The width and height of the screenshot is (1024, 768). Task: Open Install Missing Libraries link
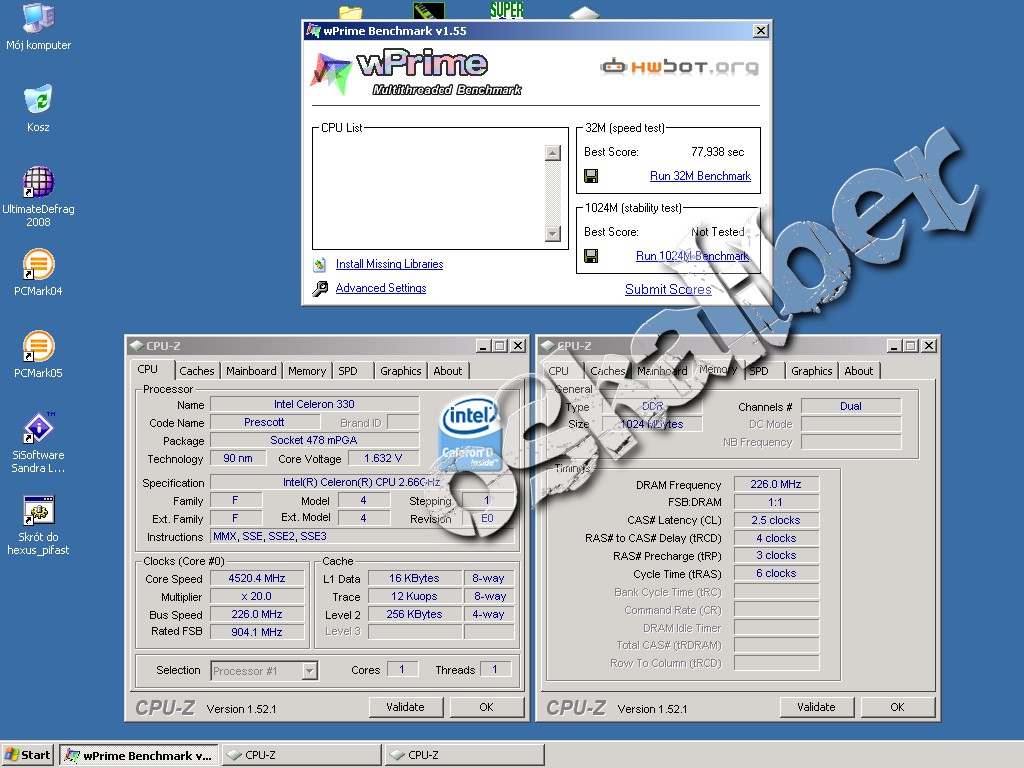coord(389,264)
